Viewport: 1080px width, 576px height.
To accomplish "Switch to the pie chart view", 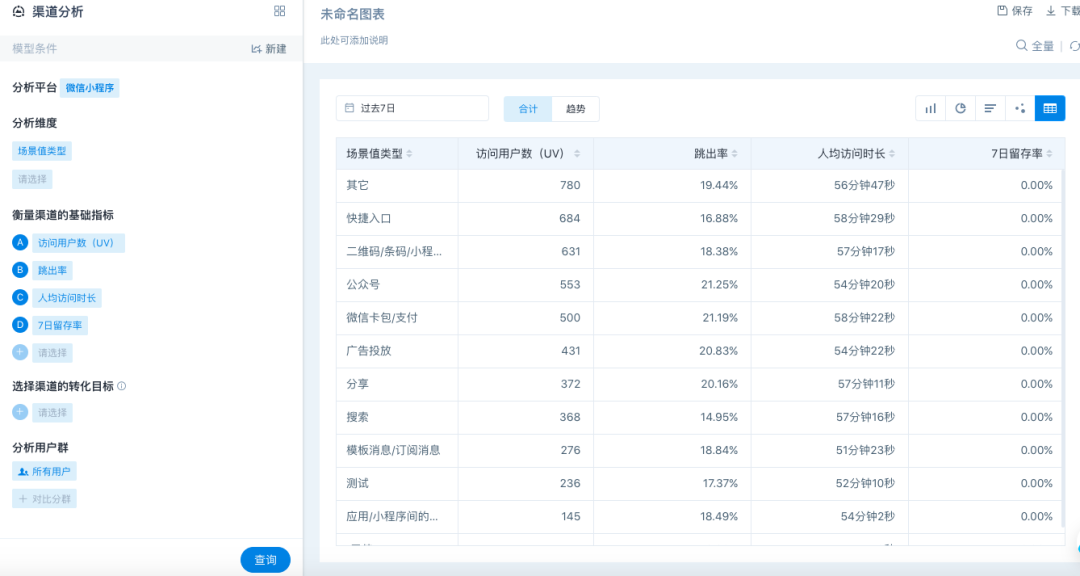I will click(960, 108).
